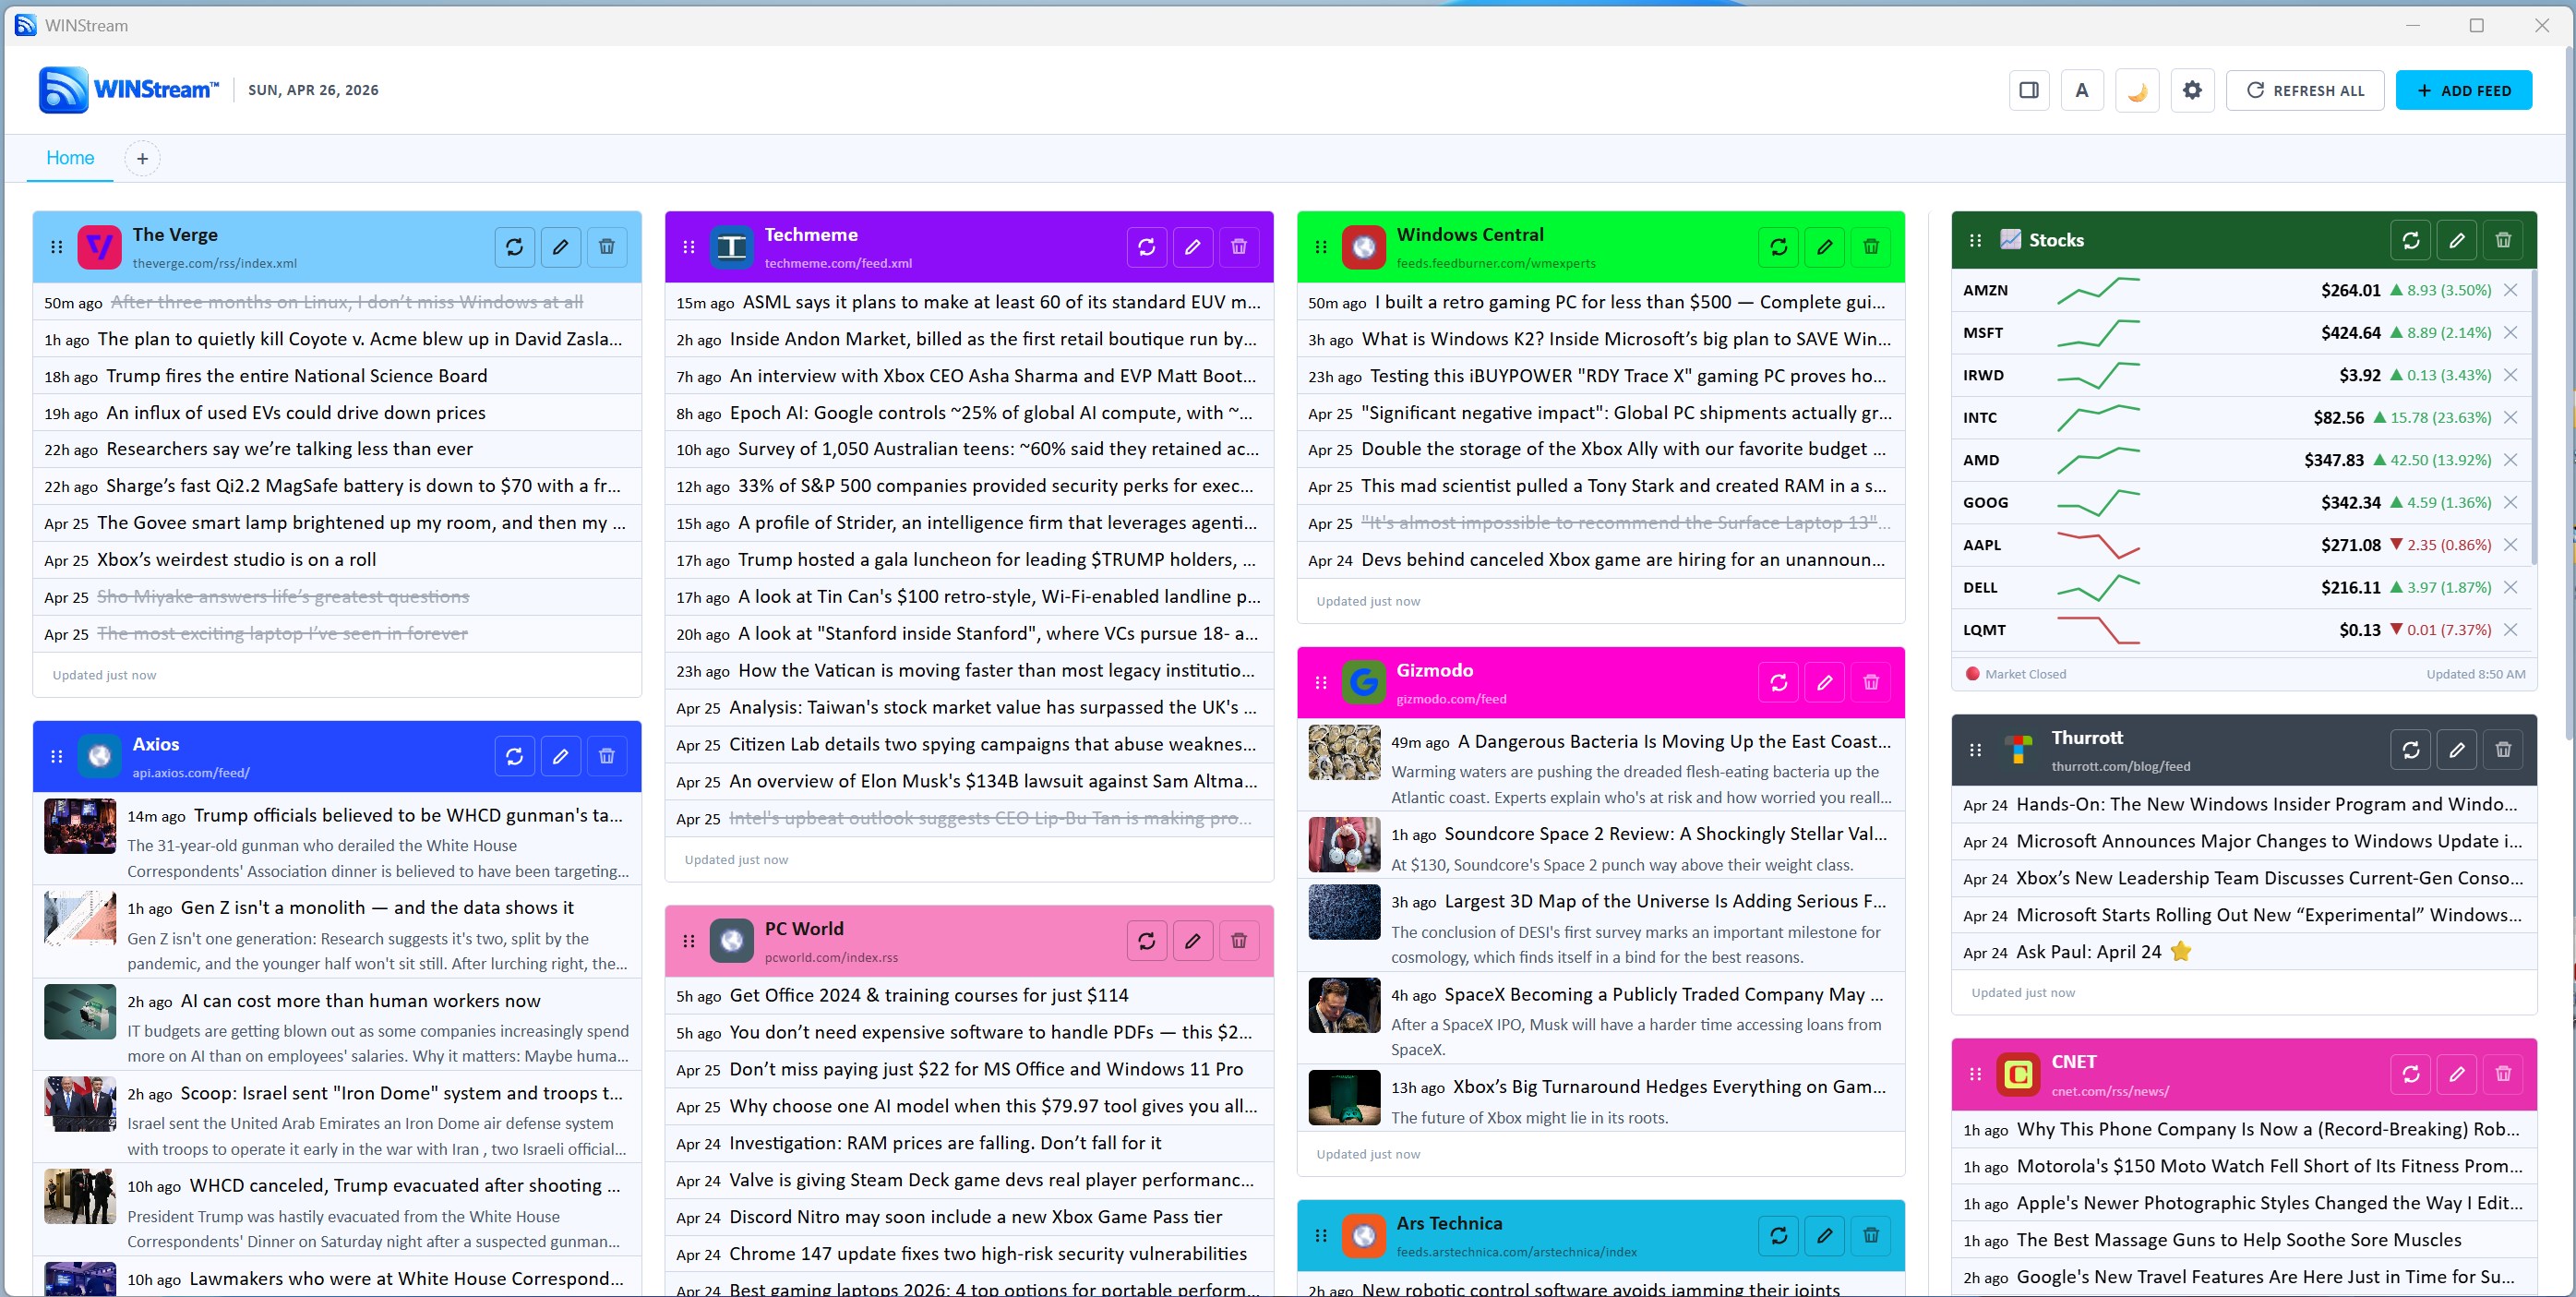Edit the PC World feed

pyautogui.click(x=1193, y=941)
